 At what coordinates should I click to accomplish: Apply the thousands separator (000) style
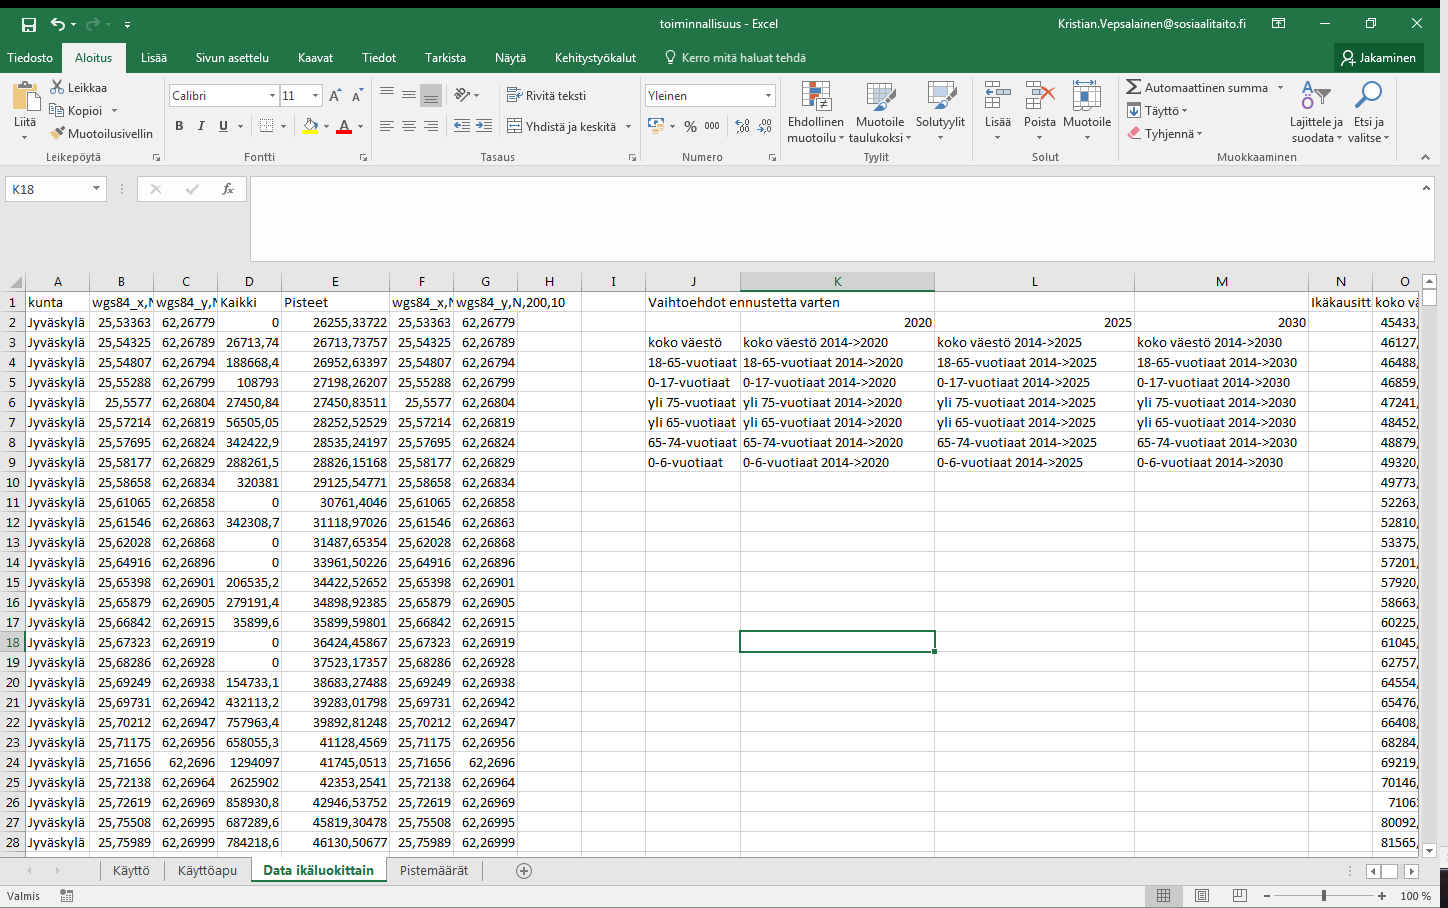click(712, 126)
